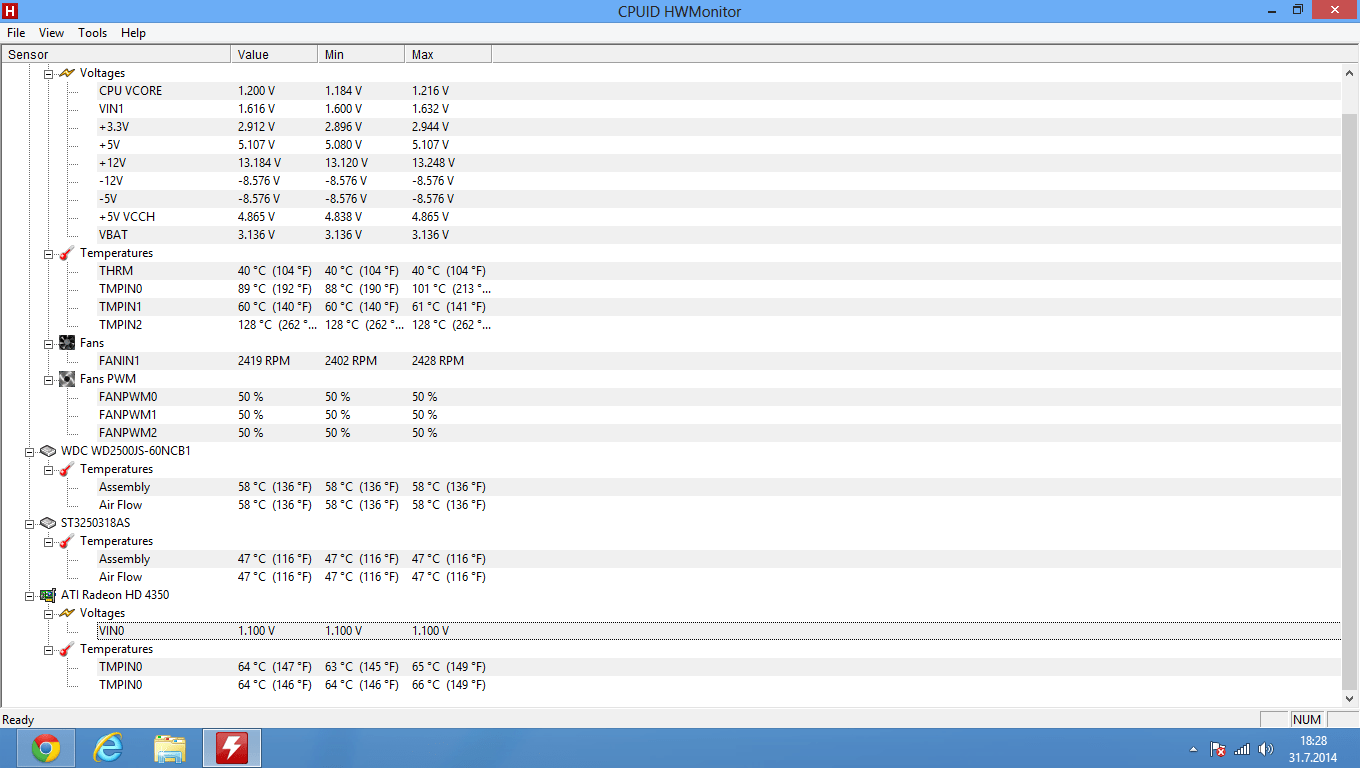Screen dimensions: 1360x768
Task: Click the 13.184 V value
Action: 259,163
